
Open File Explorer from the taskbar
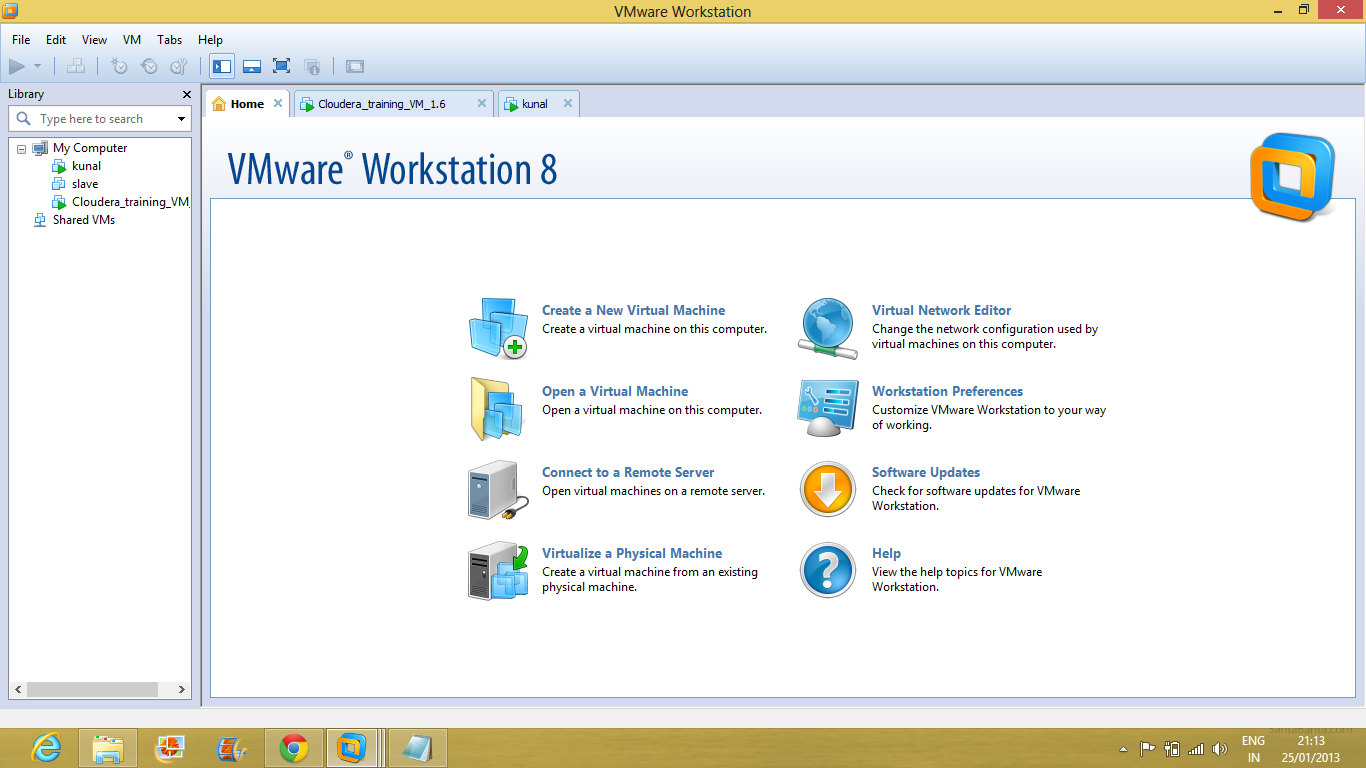pyautogui.click(x=107, y=748)
